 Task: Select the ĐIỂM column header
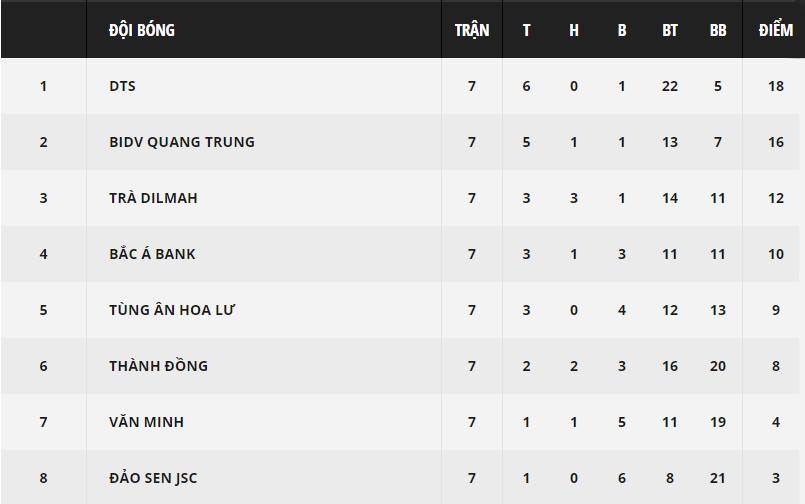pyautogui.click(x=776, y=29)
